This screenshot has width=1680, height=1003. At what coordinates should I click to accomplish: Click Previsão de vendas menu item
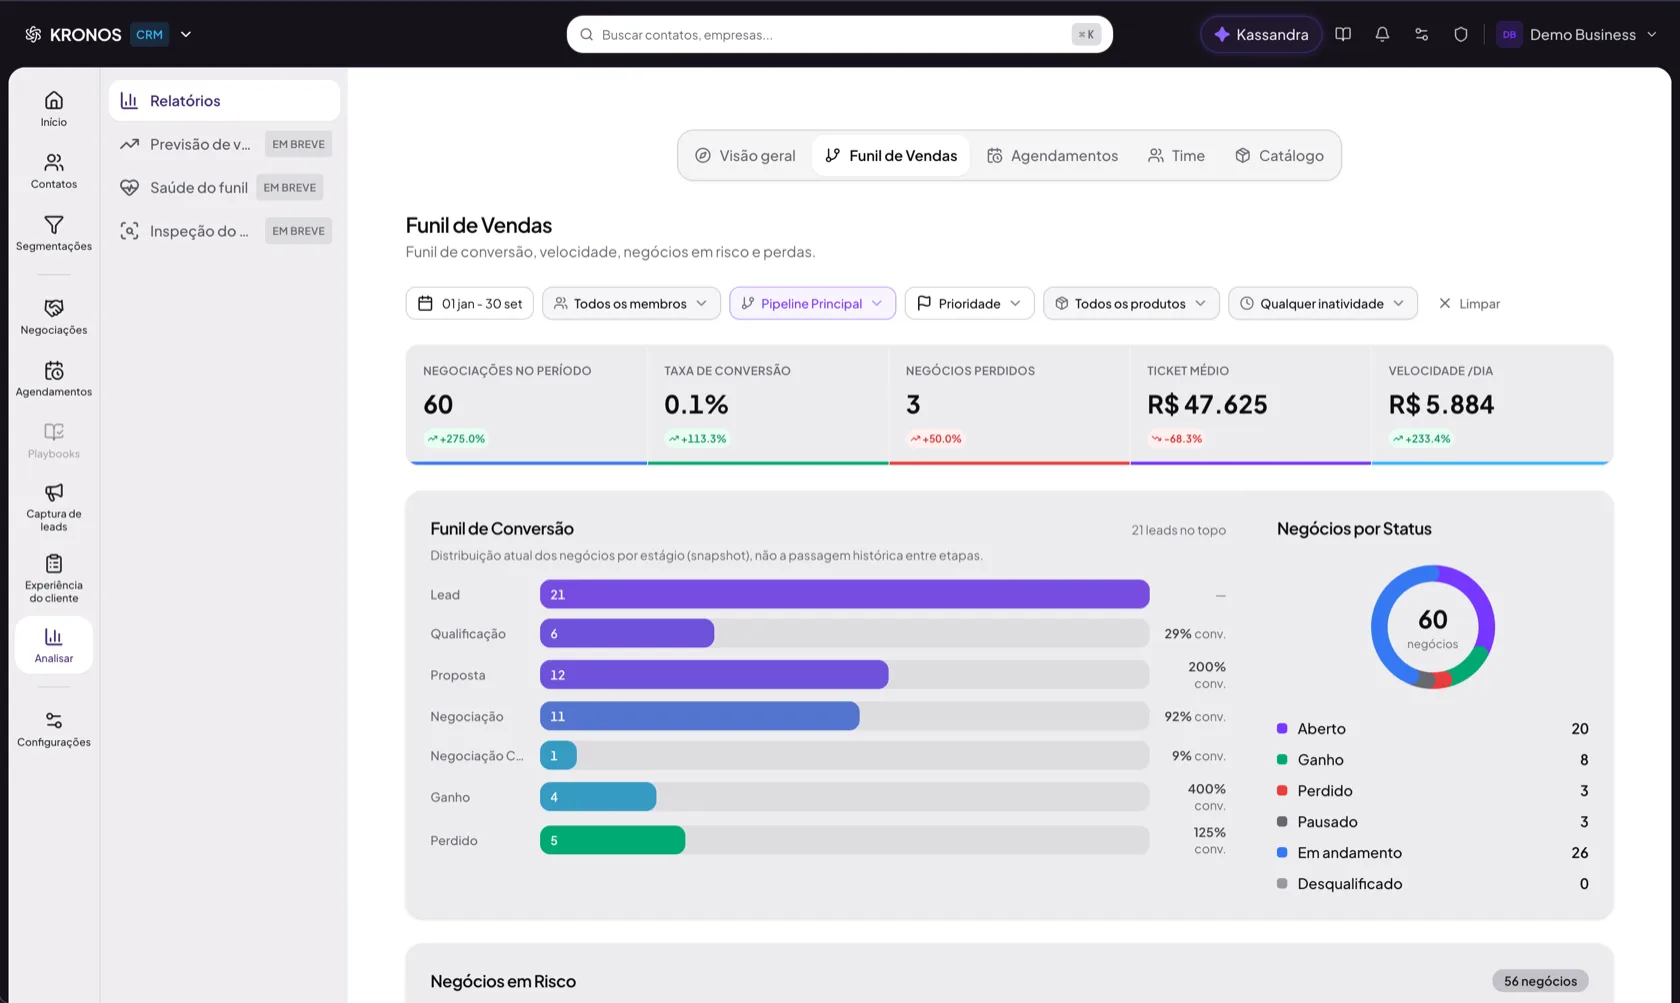[224, 144]
